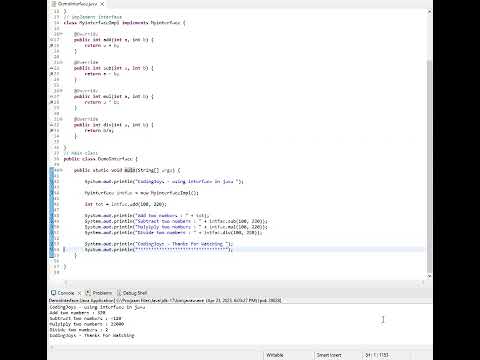The width and height of the screenshot is (480, 360).
Task: Close the Console view tab
Action: (x=79, y=293)
